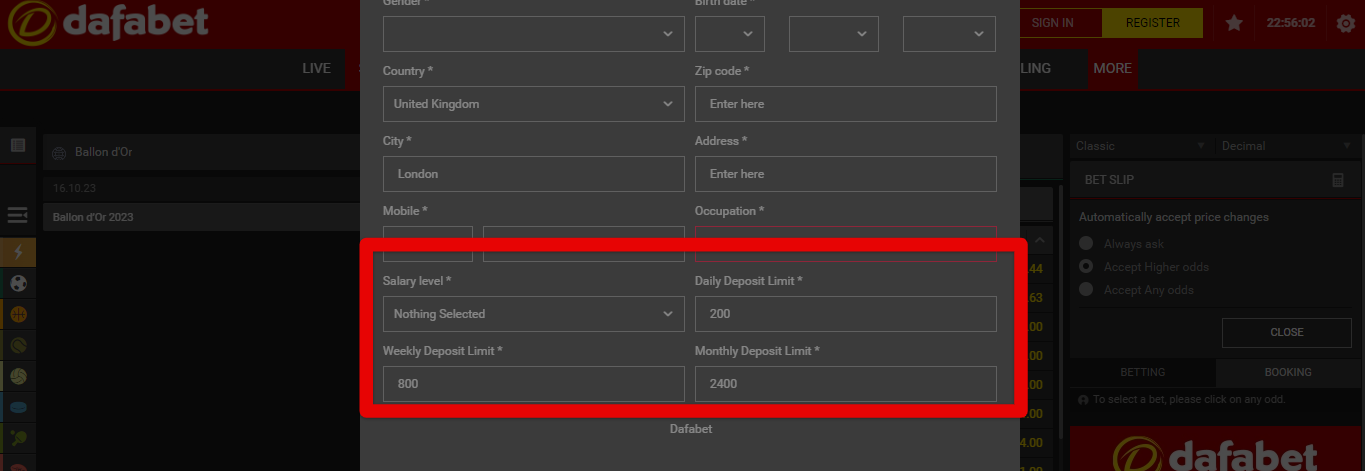Click the City field containing London

[534, 174]
